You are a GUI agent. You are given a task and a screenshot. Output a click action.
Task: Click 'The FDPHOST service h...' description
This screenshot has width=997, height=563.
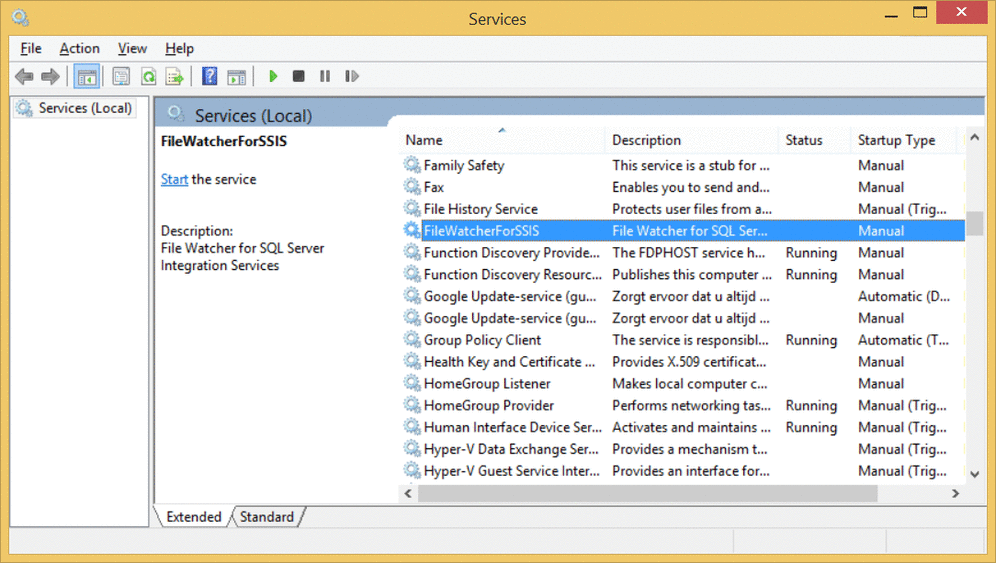[x=689, y=253]
